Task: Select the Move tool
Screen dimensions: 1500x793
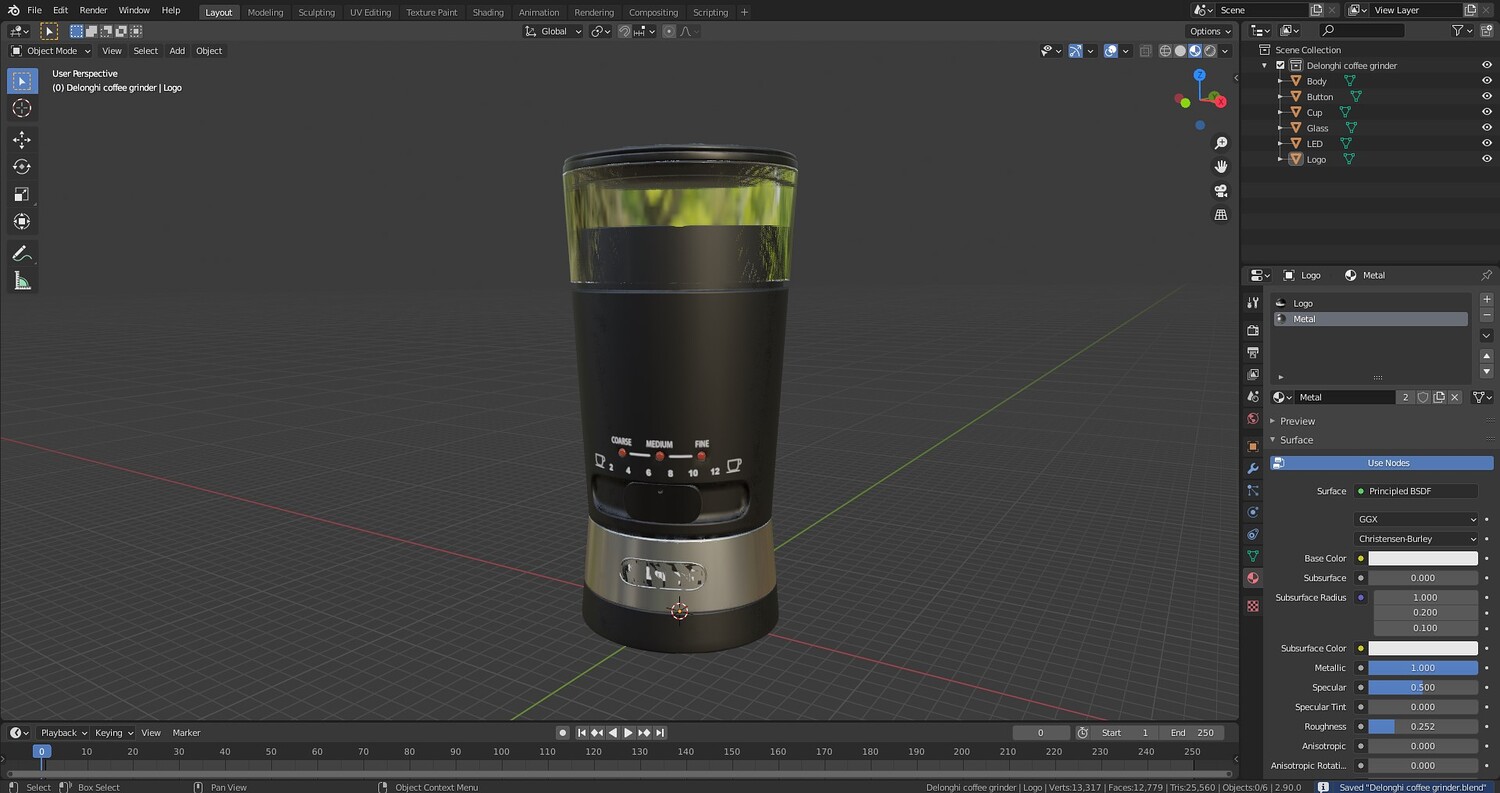Action: tap(22, 140)
